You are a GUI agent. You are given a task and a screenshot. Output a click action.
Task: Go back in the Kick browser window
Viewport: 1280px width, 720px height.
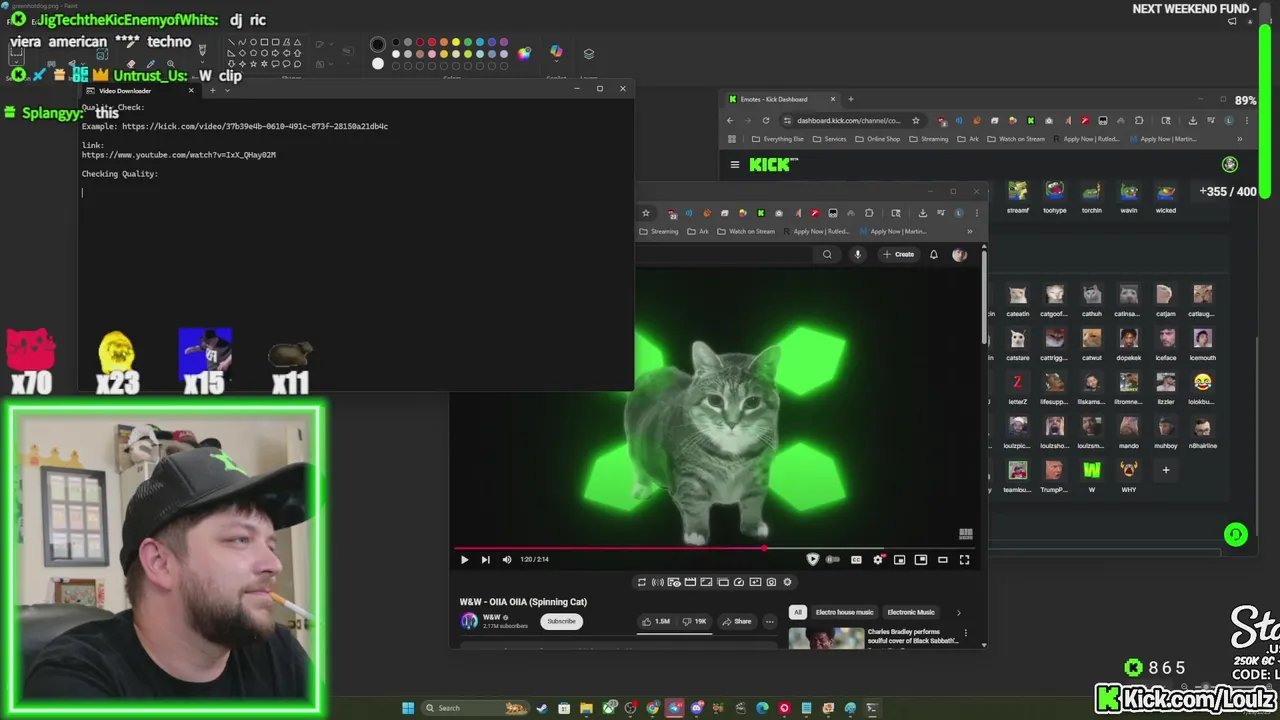(730, 121)
